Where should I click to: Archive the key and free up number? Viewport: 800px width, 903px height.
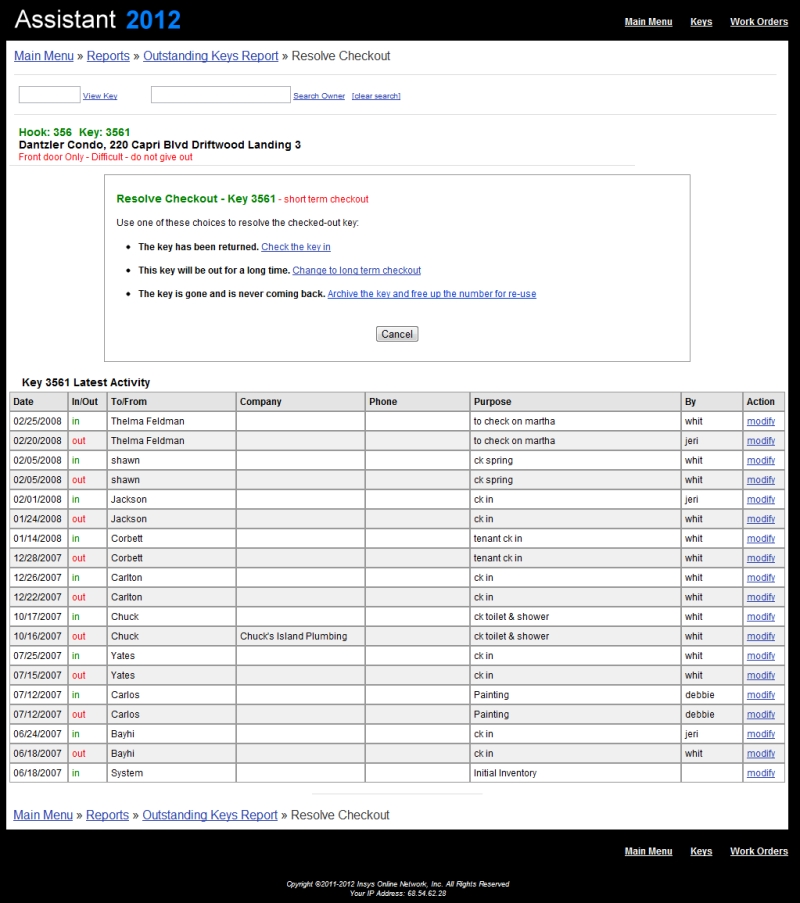(x=431, y=294)
